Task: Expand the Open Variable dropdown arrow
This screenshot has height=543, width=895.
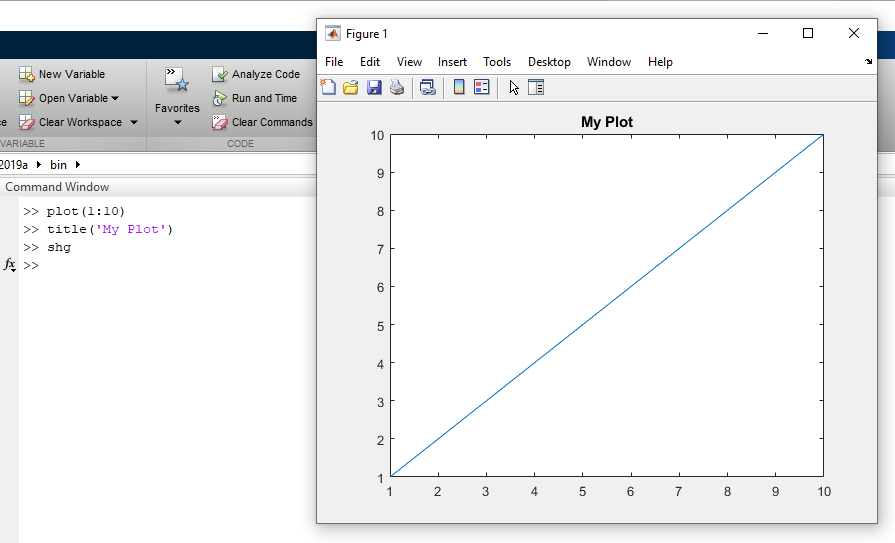Action: click(115, 98)
